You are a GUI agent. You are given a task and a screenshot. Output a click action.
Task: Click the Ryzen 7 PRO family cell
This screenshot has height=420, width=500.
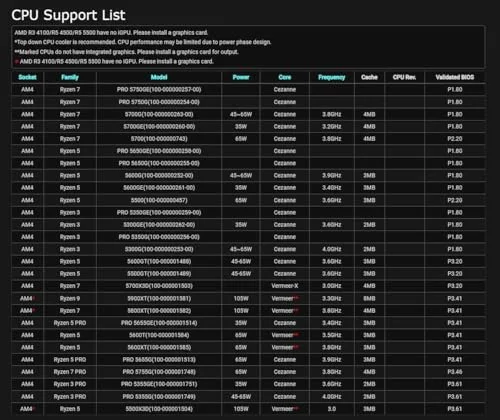(70, 372)
